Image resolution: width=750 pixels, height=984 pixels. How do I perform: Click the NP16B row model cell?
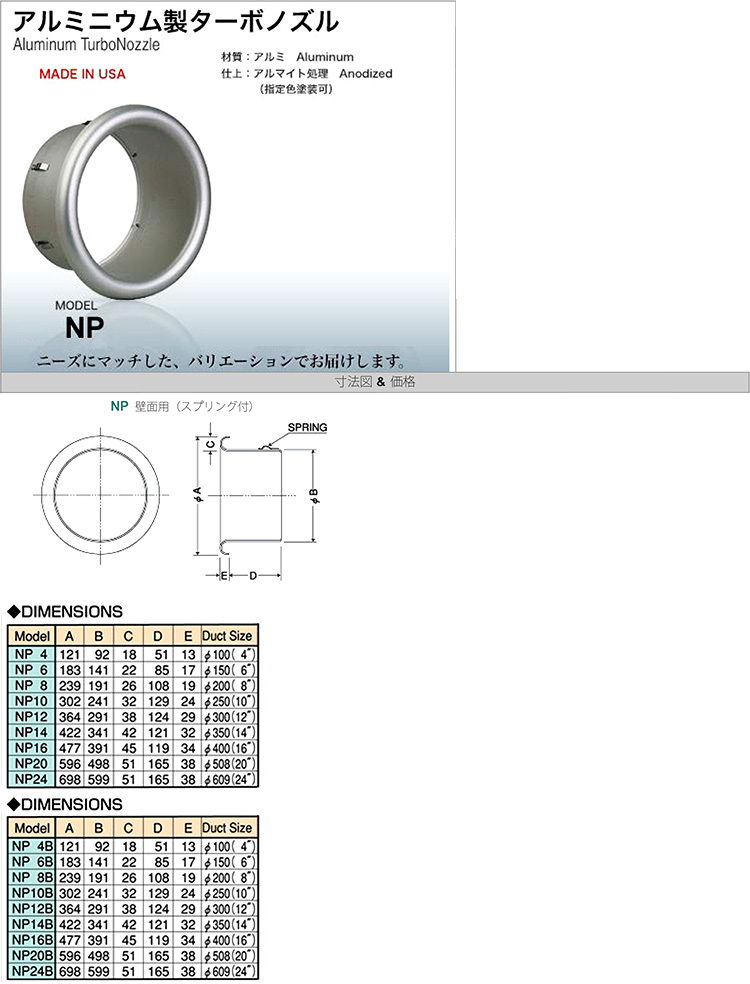click(32, 940)
